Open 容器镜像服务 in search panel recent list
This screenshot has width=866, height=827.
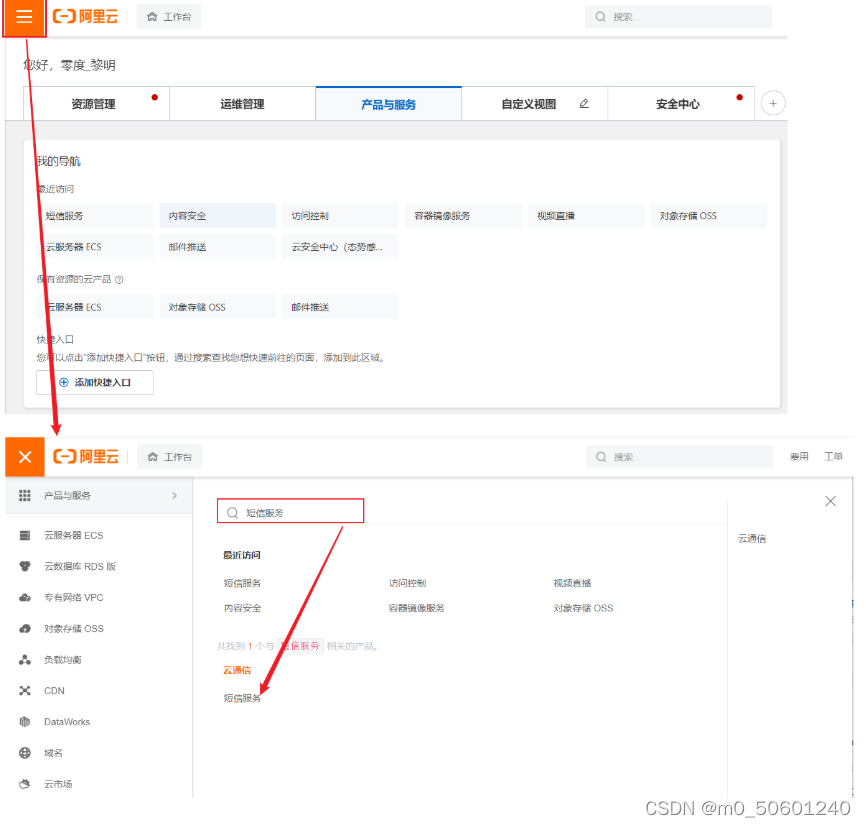416,608
